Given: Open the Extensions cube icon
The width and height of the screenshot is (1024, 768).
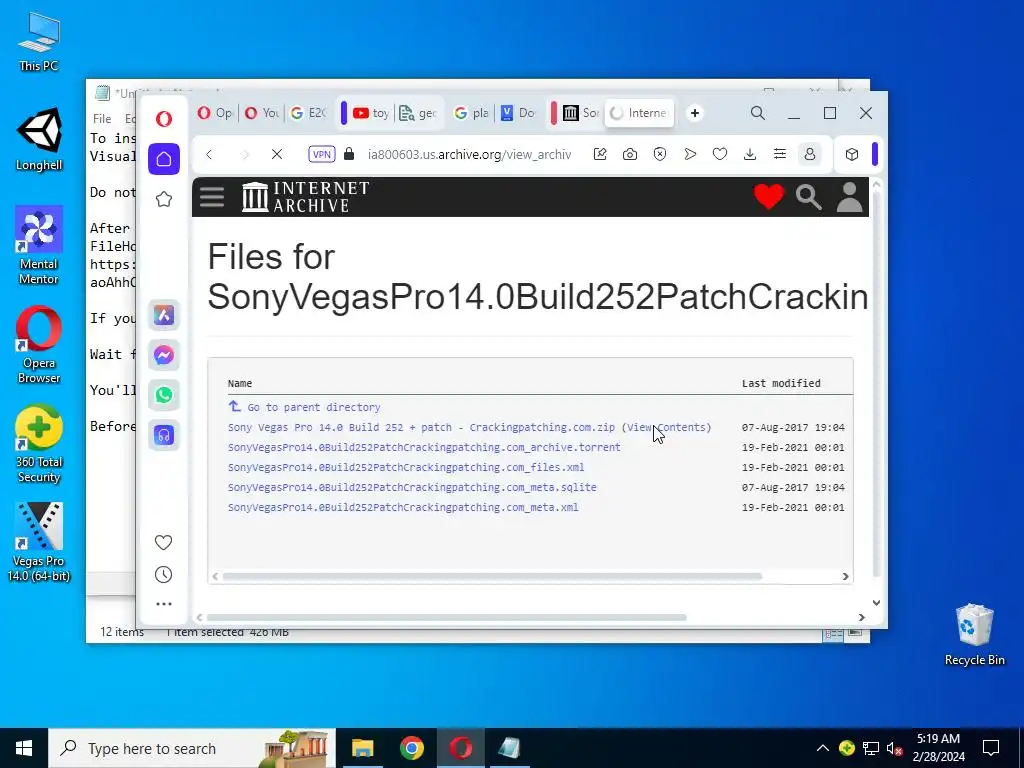Looking at the screenshot, I should point(852,154).
